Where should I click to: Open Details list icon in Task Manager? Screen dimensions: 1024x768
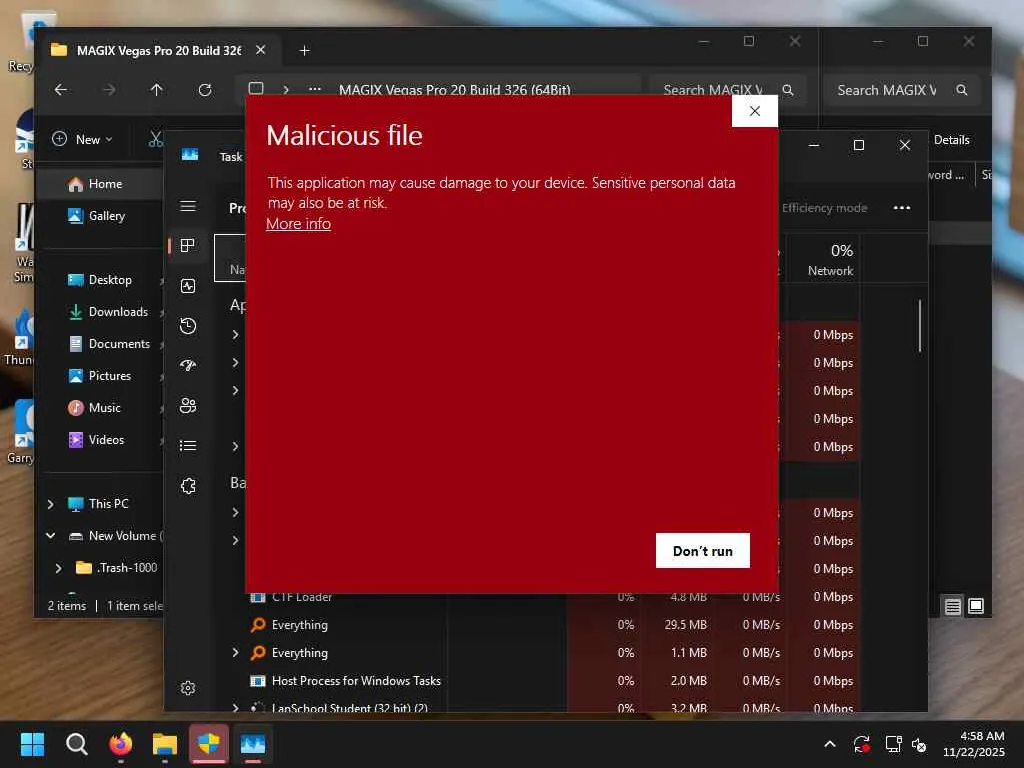(x=188, y=445)
